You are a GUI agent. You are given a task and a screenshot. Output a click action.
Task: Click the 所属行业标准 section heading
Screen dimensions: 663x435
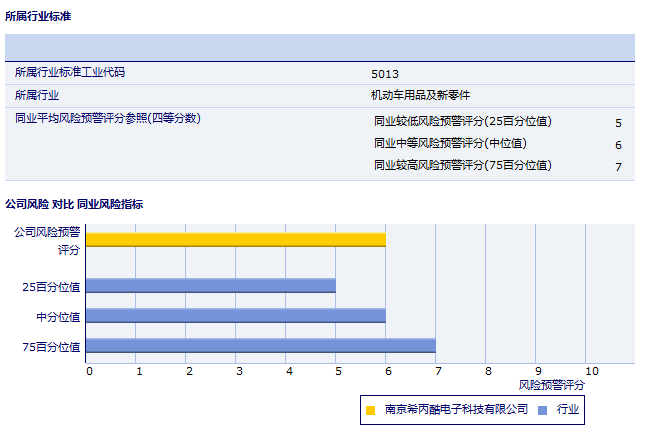pos(38,17)
